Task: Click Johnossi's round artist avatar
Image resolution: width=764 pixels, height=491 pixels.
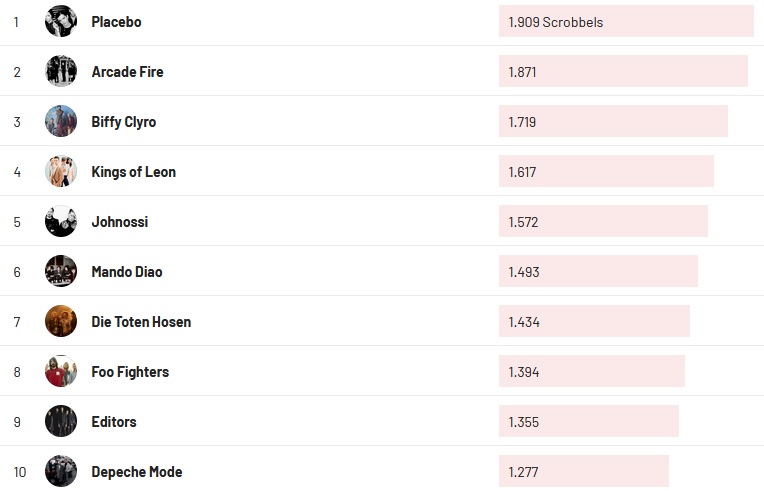Action: click(x=61, y=221)
